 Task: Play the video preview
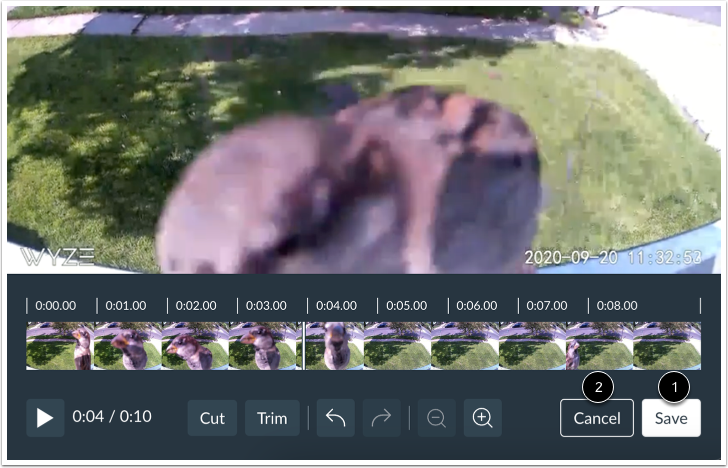click(x=45, y=417)
